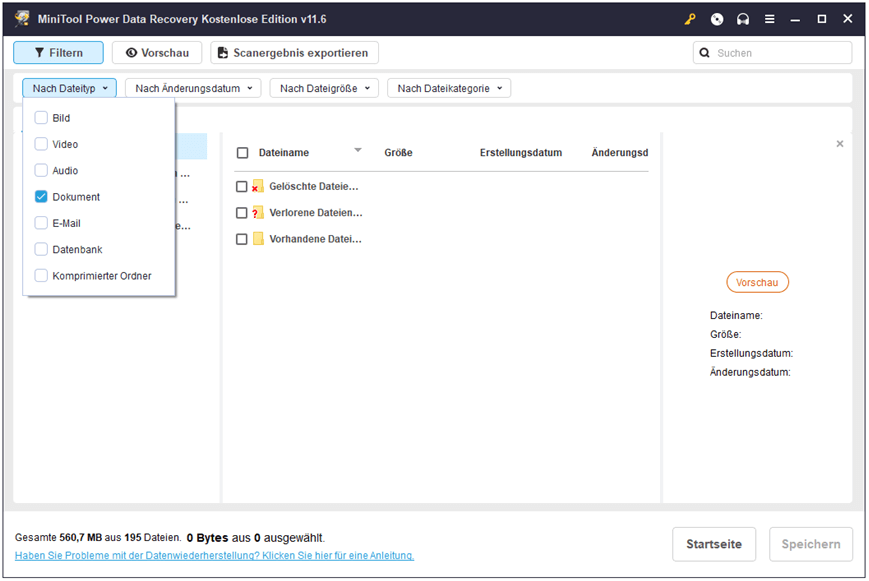Click the Dateiname sort arrow
Screen dimensions: 869x581
tap(358, 151)
